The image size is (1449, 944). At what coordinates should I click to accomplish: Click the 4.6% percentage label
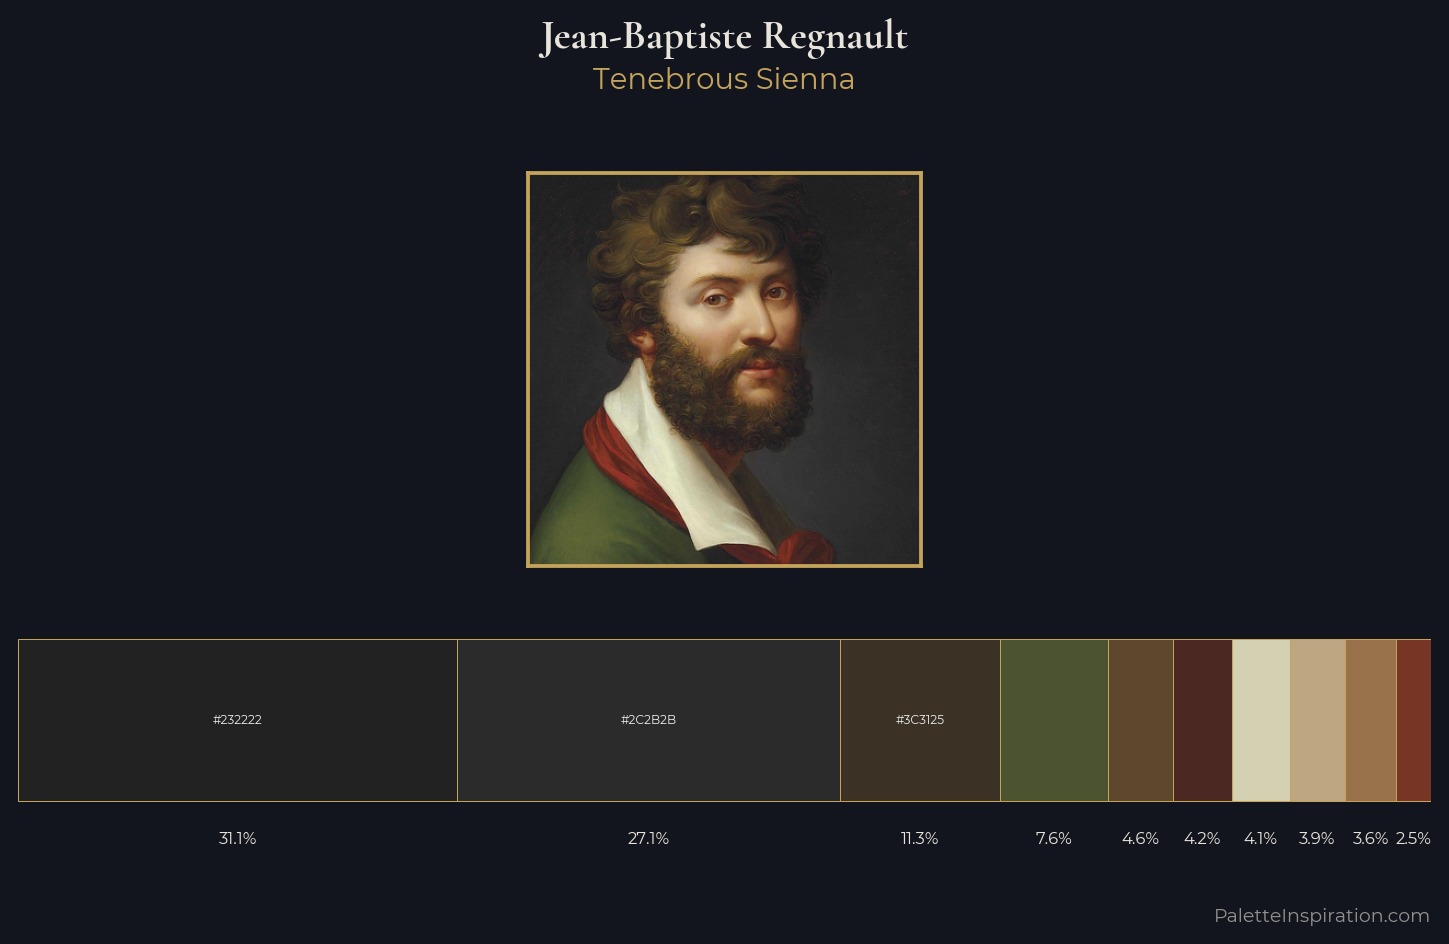pos(1141,839)
